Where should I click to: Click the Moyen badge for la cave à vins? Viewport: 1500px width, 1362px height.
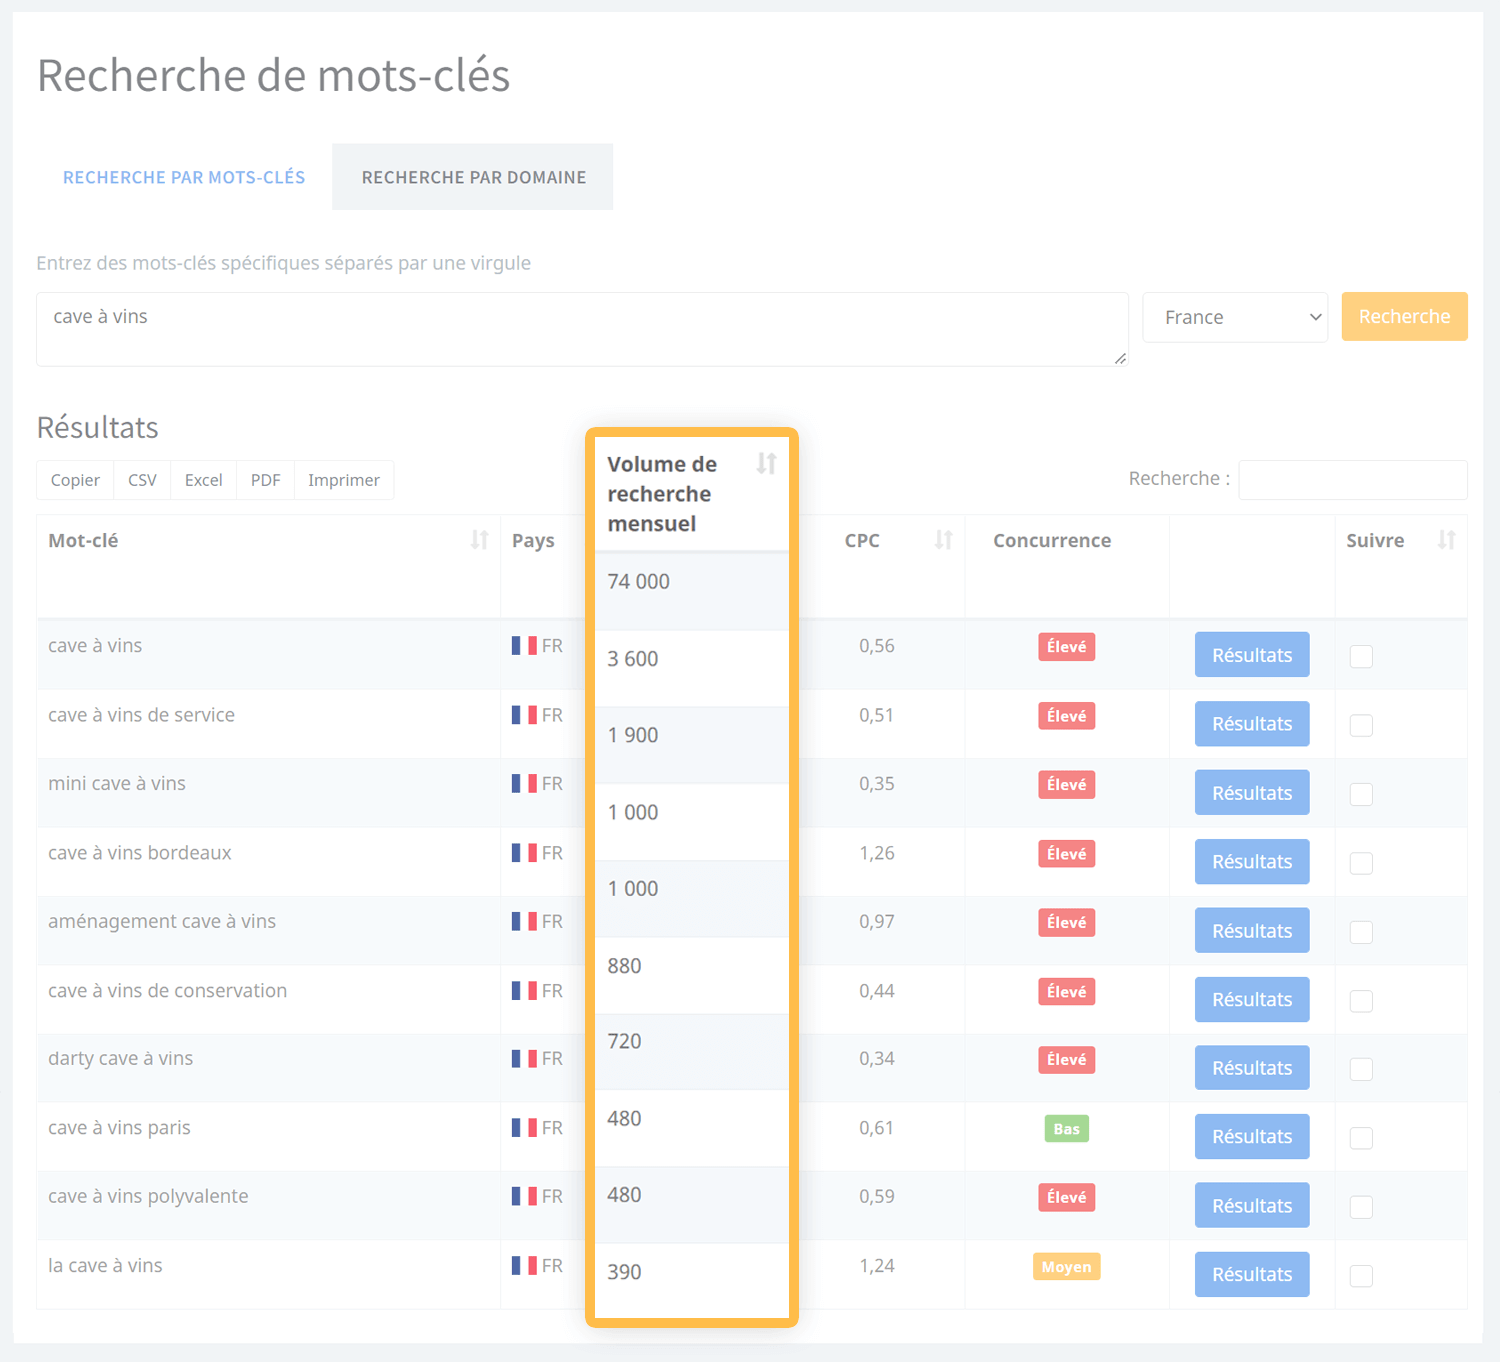1066,1267
